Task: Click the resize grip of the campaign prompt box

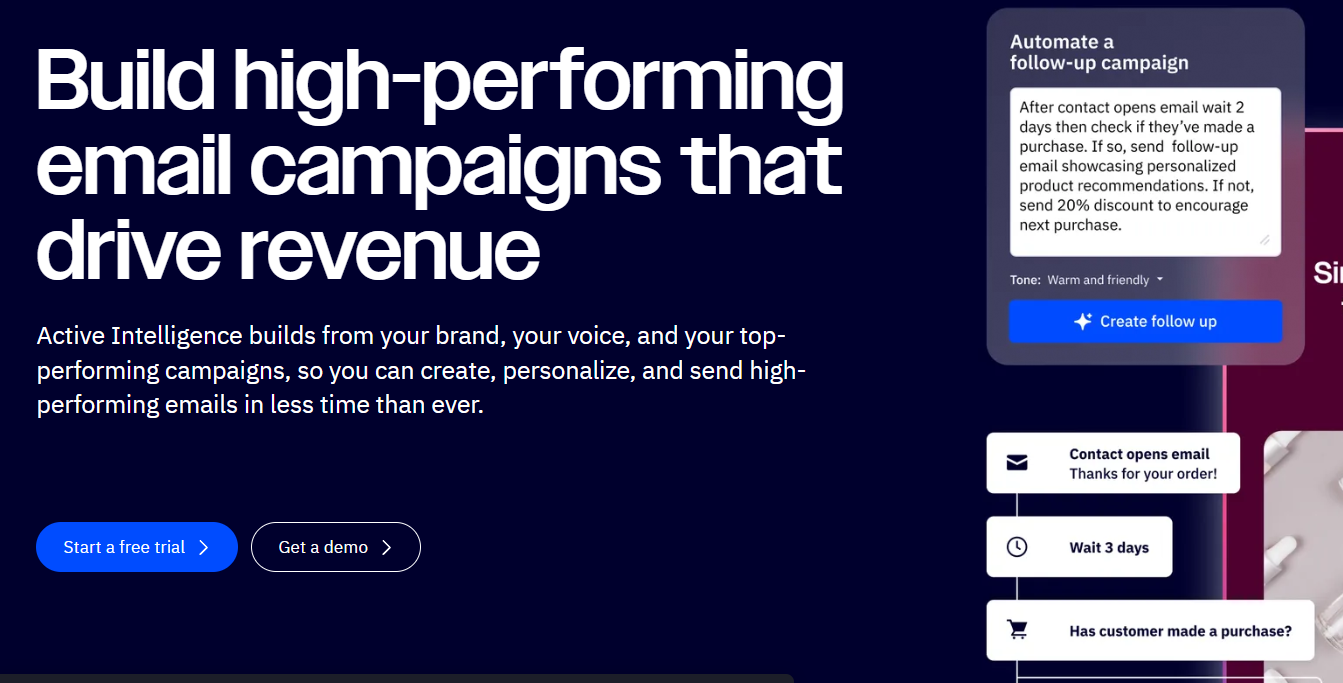Action: coord(1264,240)
